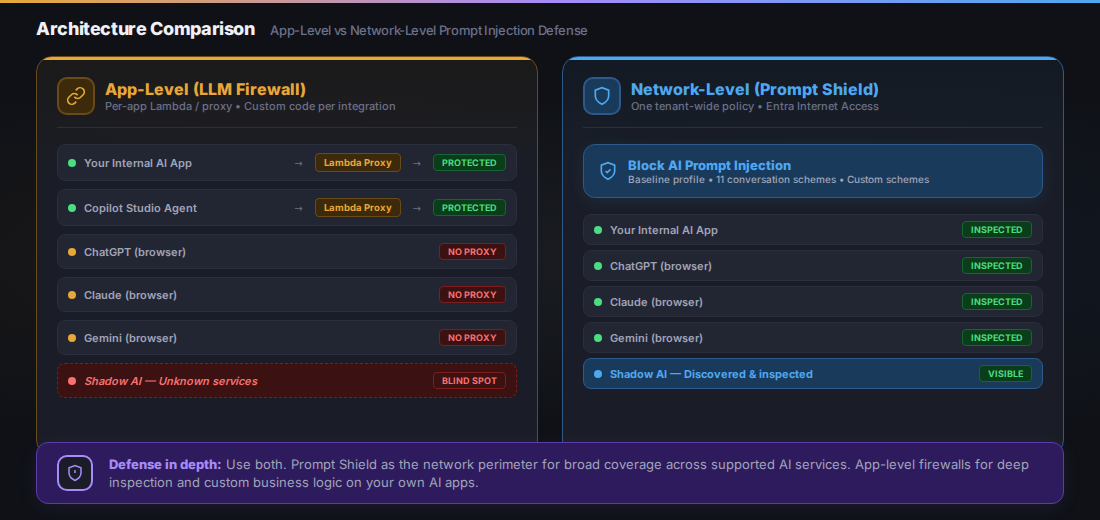Click the 'App-Level (LLM Firewall)' heading
The width and height of the screenshot is (1100, 520).
click(x=206, y=90)
